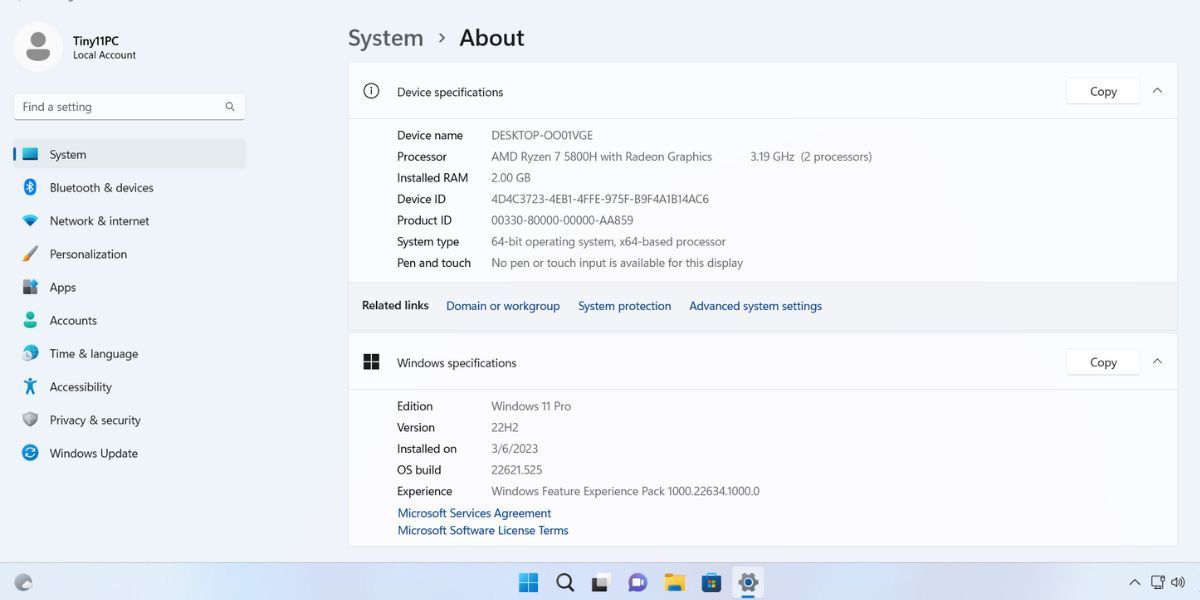Click the Tiny11PC account name

click(x=96, y=41)
